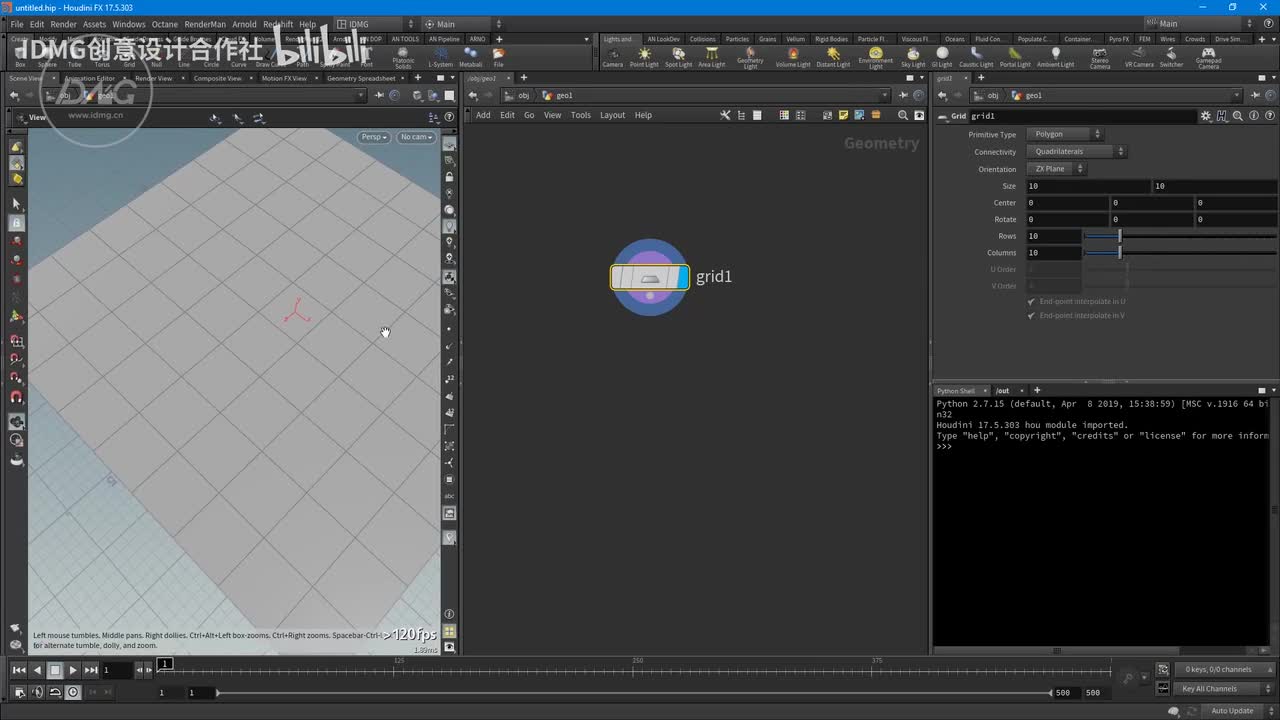1280x720 pixels.
Task: Create an L-System from the shelf
Action: point(440,57)
